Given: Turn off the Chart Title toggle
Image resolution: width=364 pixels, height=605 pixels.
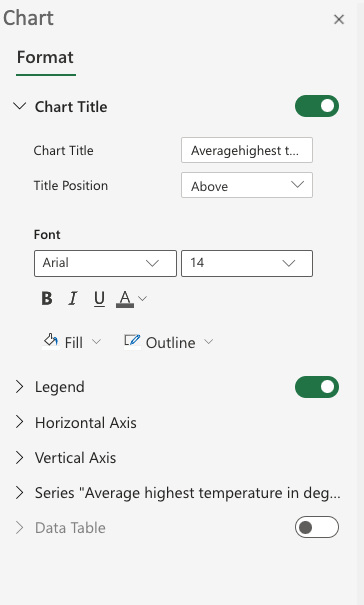Looking at the screenshot, I should point(317,106).
